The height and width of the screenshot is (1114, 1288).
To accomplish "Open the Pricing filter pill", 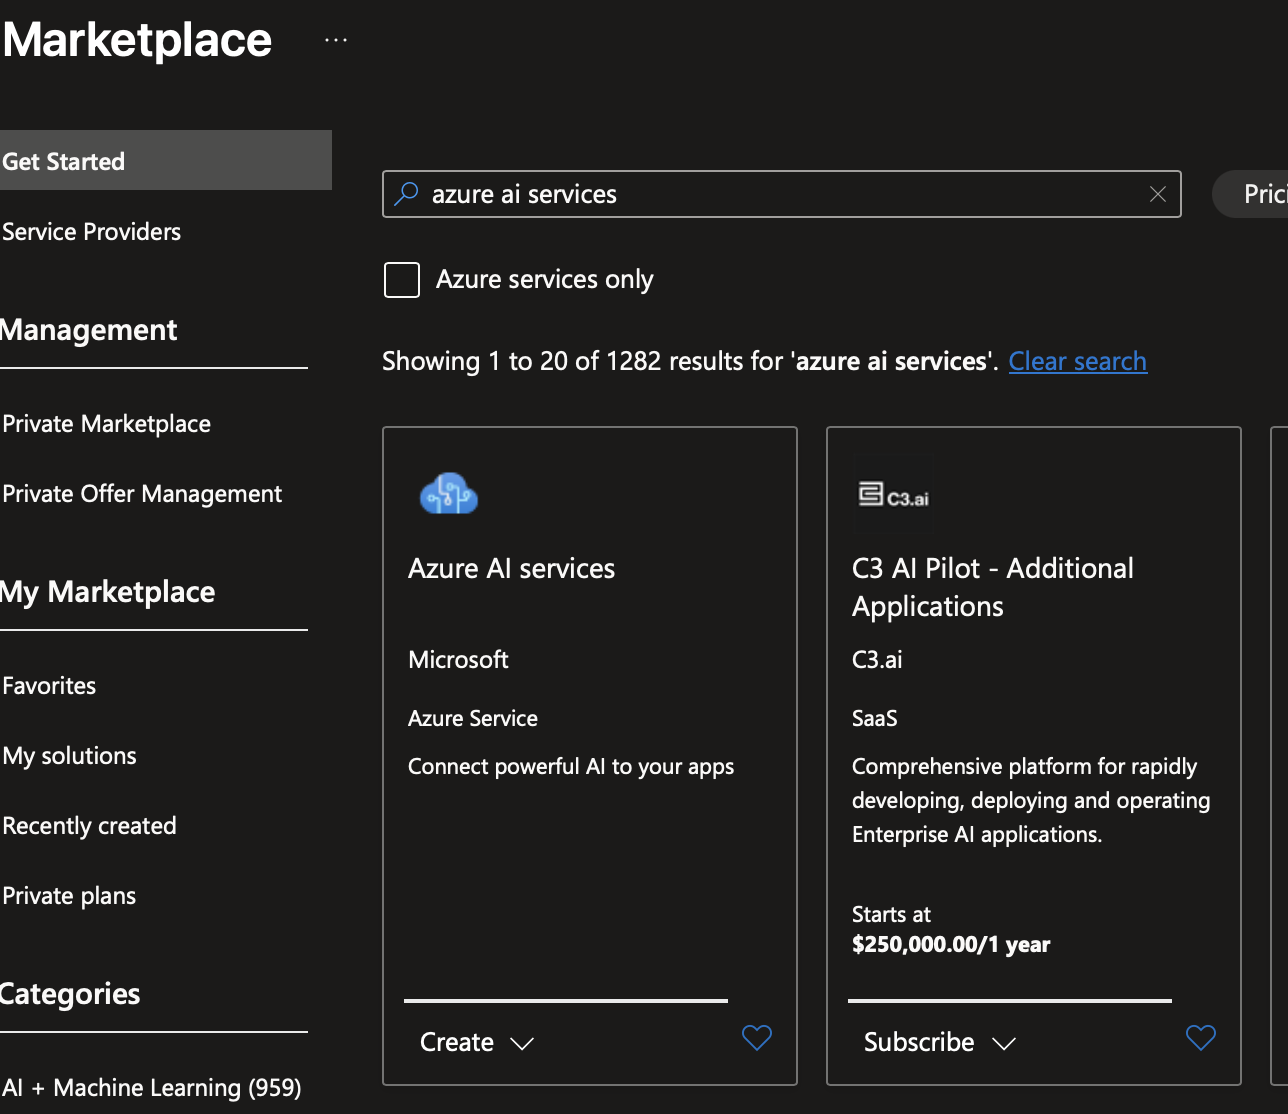I will coord(1252,194).
